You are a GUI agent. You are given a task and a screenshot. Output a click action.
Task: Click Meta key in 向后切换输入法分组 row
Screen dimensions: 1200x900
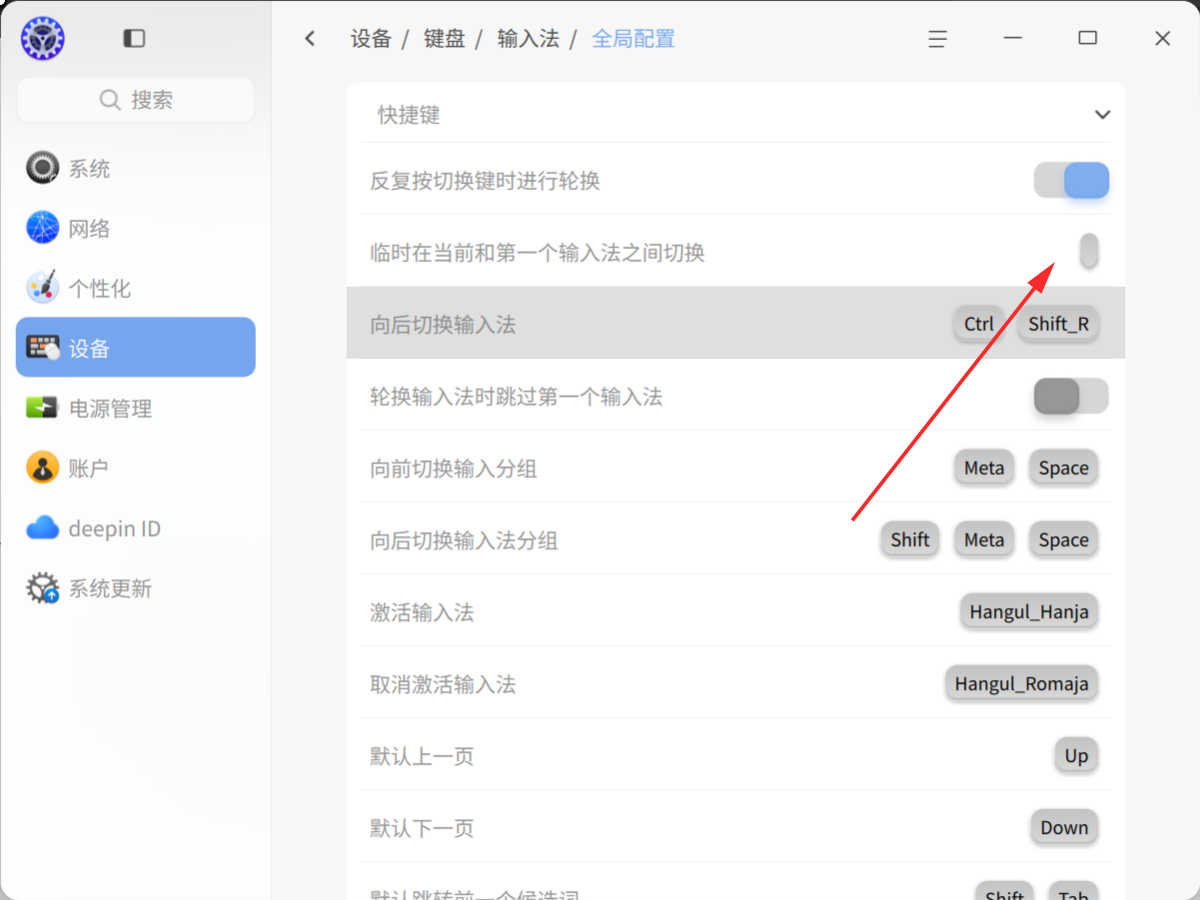(984, 540)
